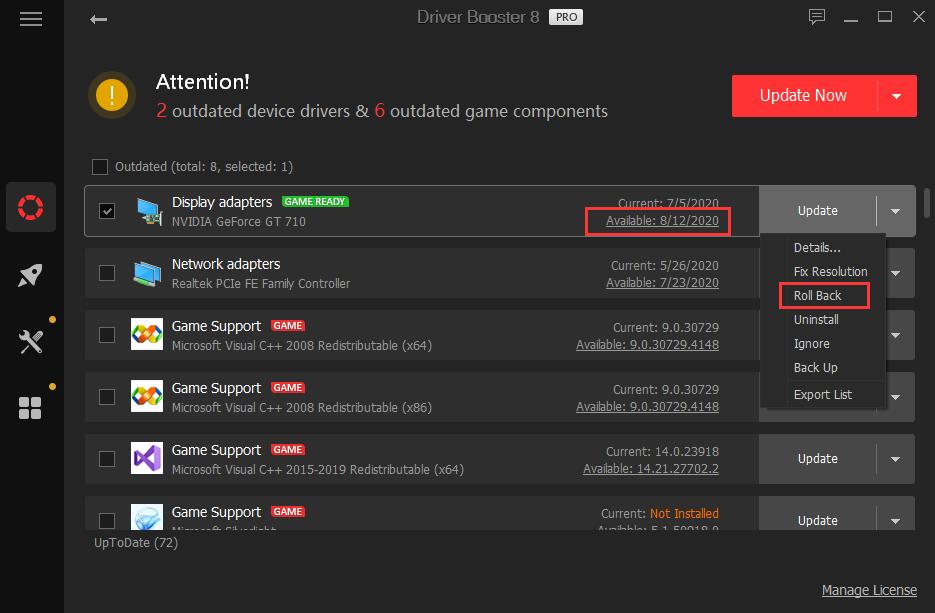935x613 pixels.
Task: Check the Network adapters checkbox
Action: (107, 273)
